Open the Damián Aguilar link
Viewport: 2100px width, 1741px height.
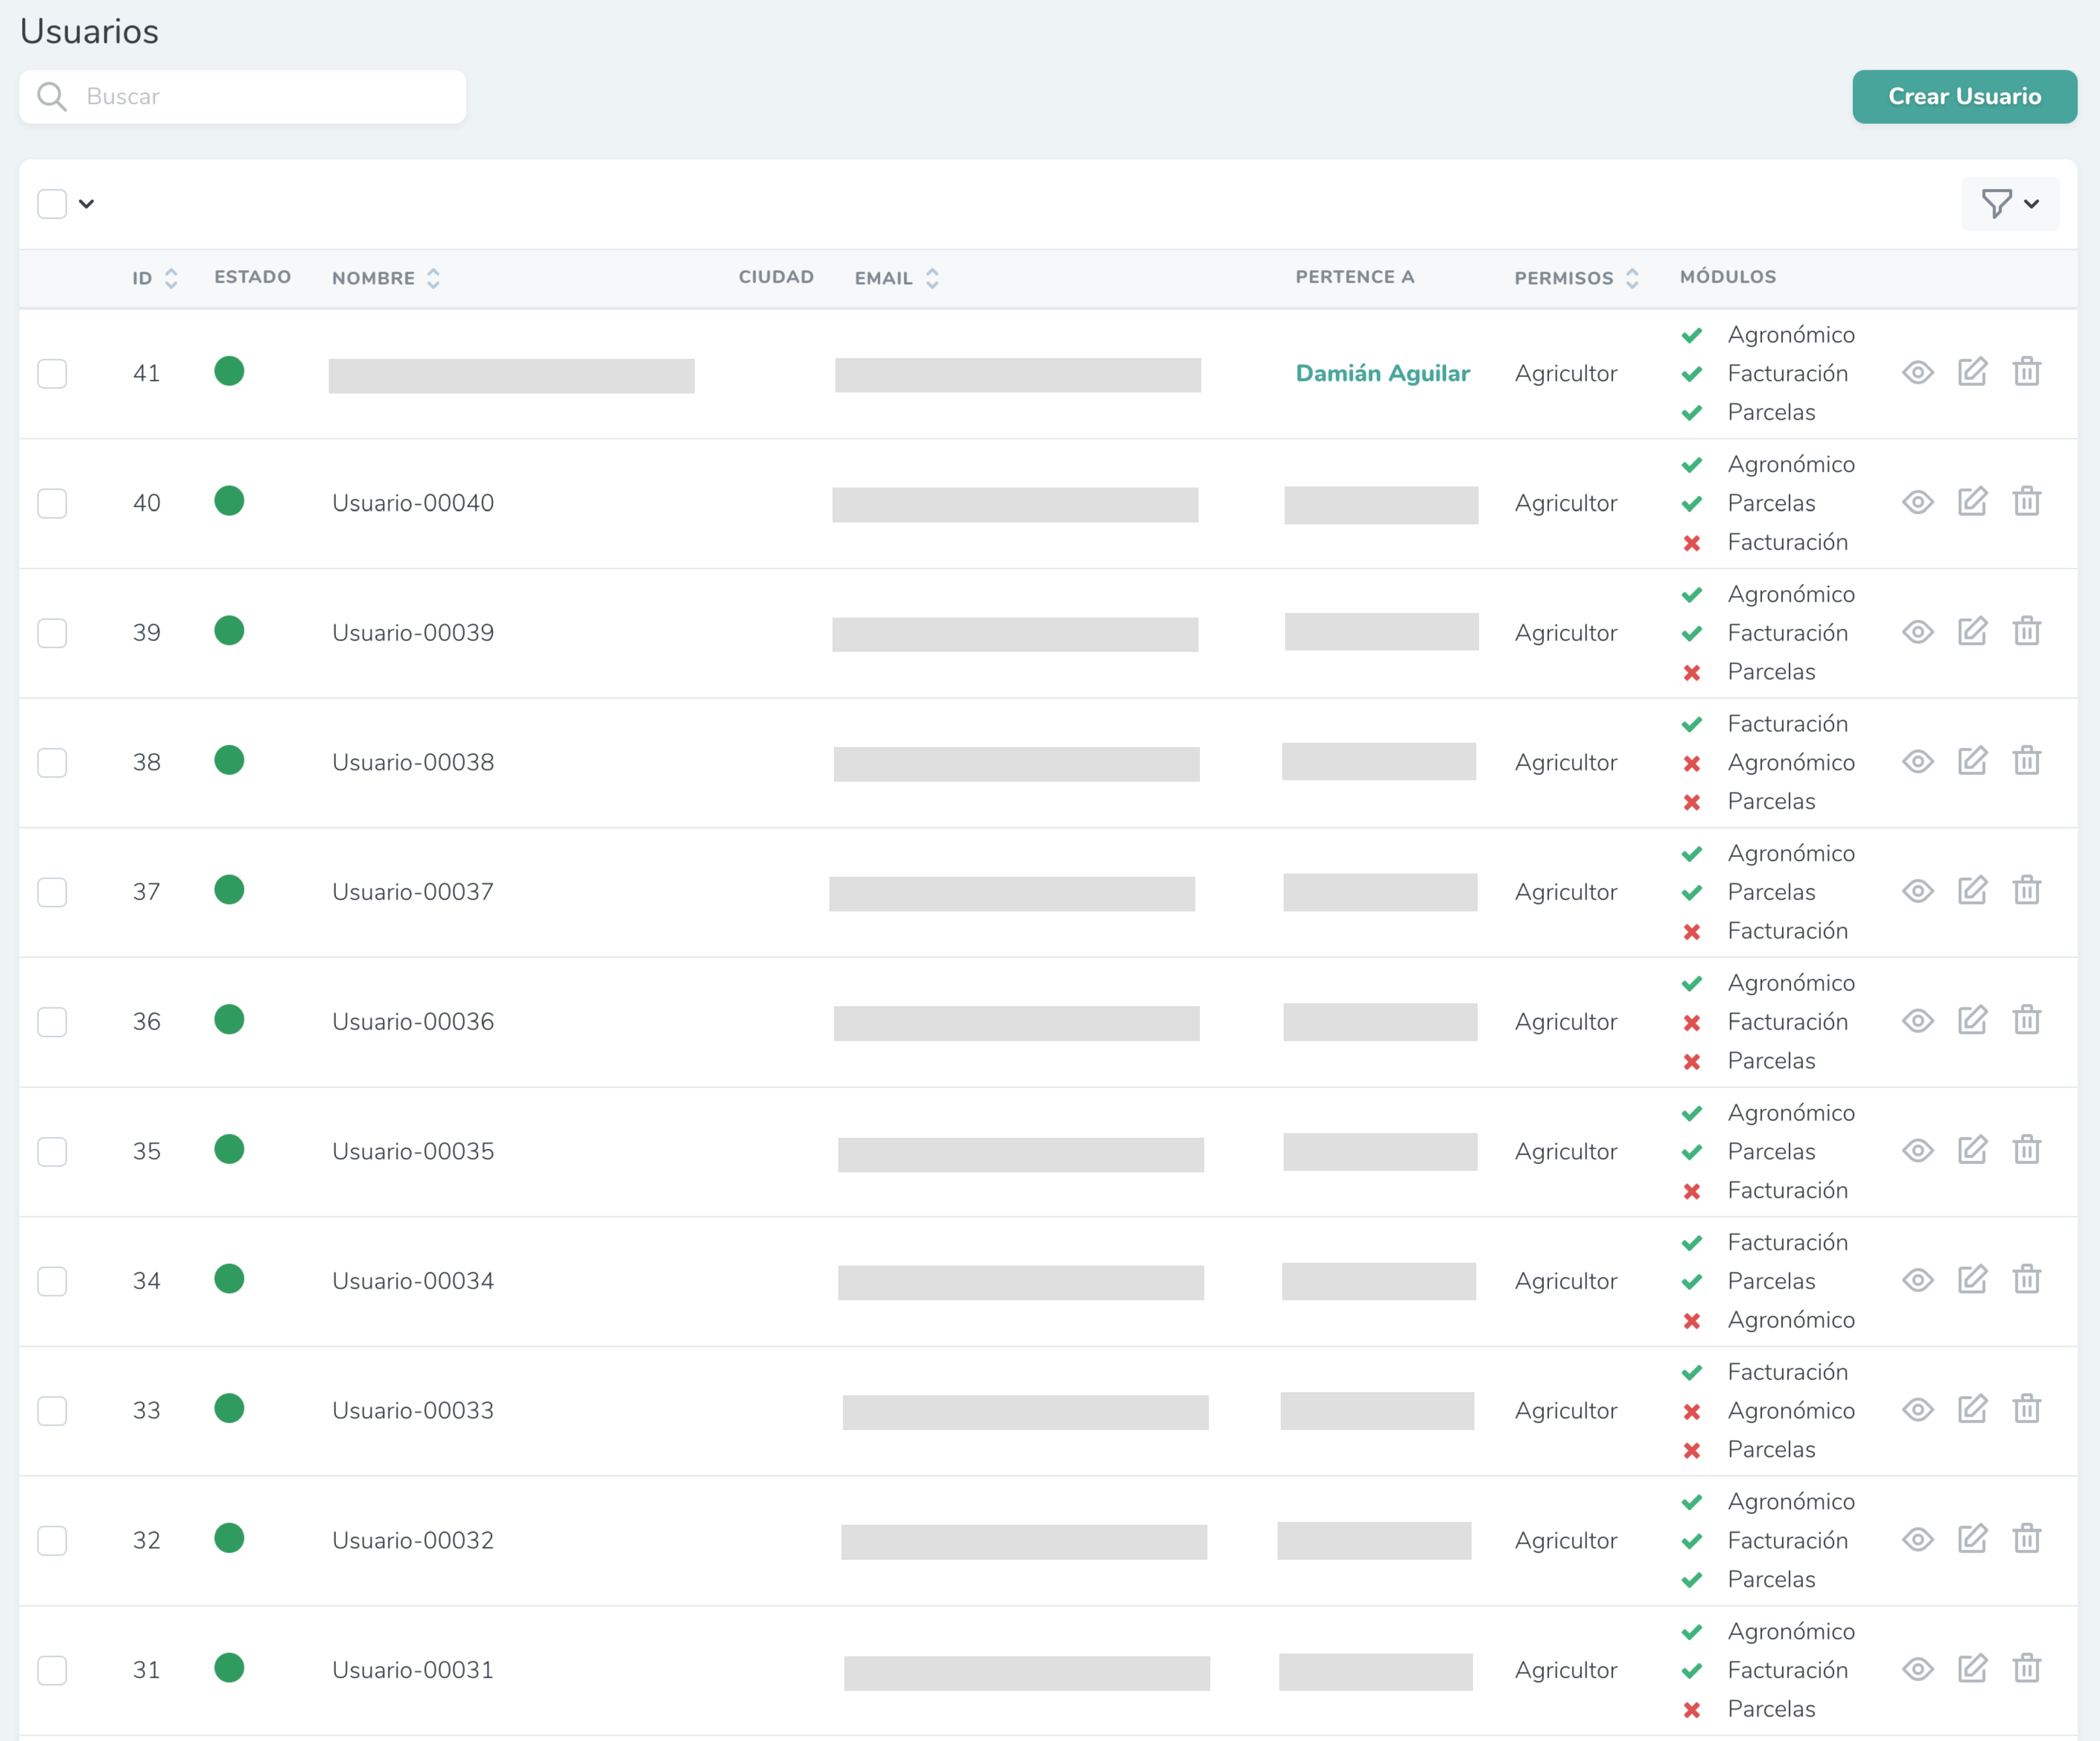coord(1382,373)
